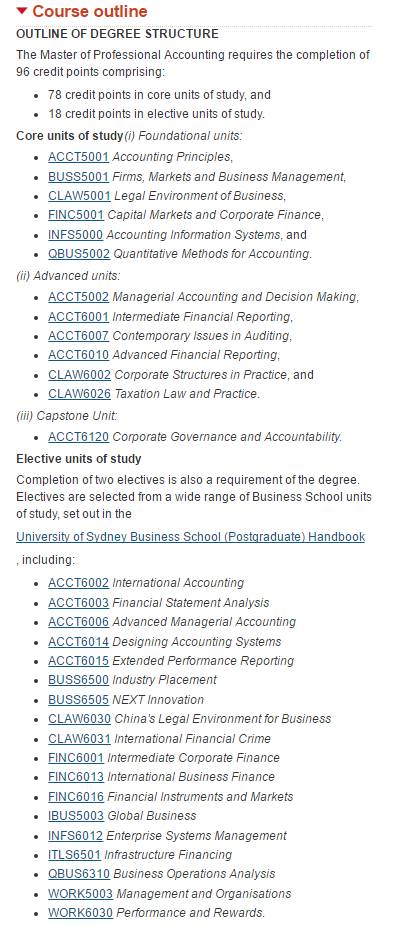416x926 pixels.
Task: Open FINC5001 Capital Markets unit
Action: 76,216
